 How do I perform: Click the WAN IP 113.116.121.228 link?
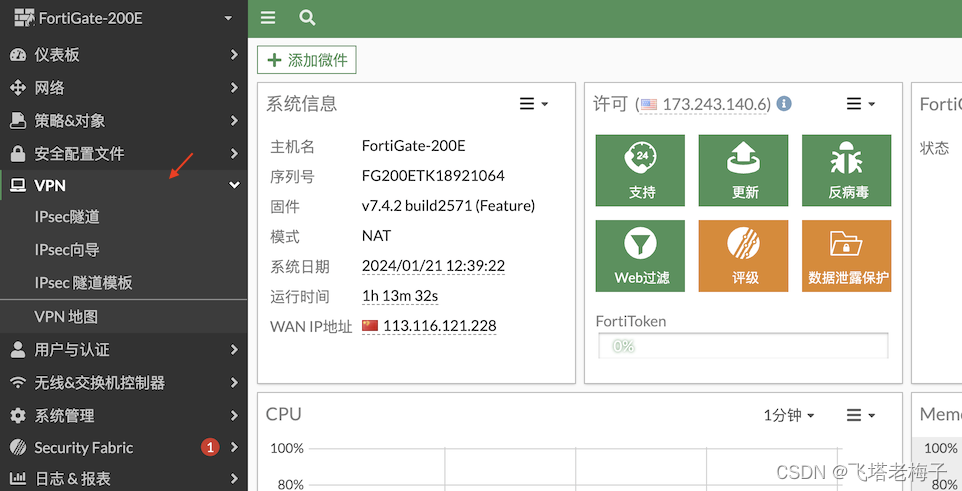pos(439,326)
